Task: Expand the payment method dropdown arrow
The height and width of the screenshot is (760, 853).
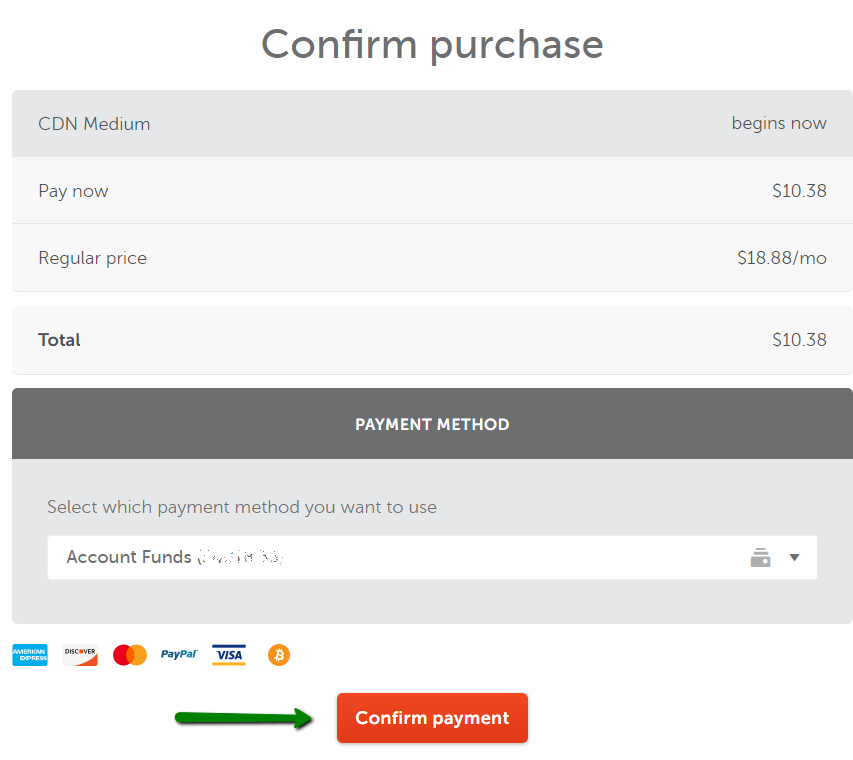Action: 794,558
